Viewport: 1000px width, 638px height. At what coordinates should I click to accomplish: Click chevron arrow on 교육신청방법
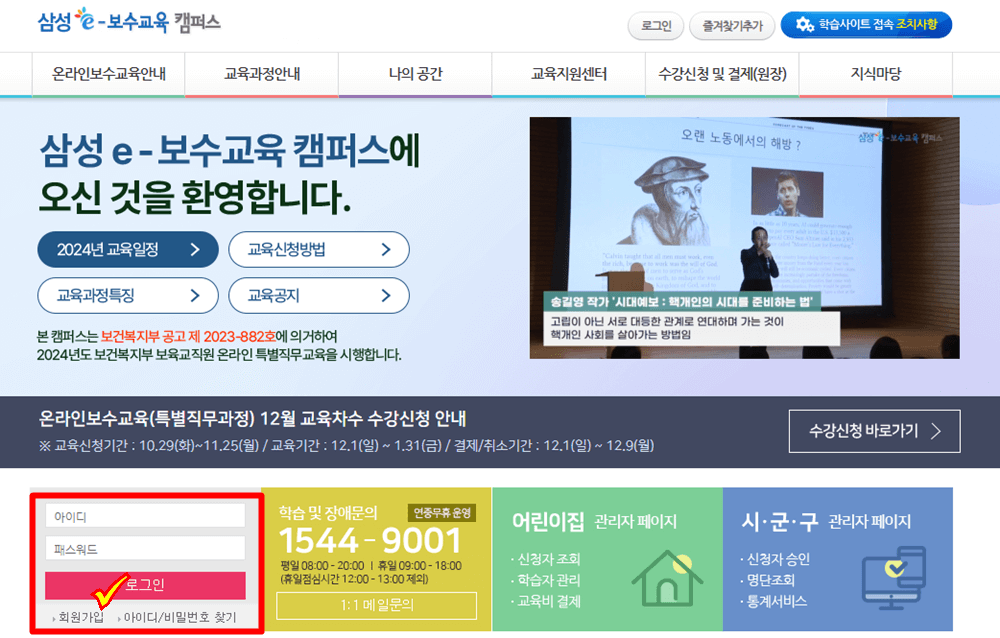386,249
